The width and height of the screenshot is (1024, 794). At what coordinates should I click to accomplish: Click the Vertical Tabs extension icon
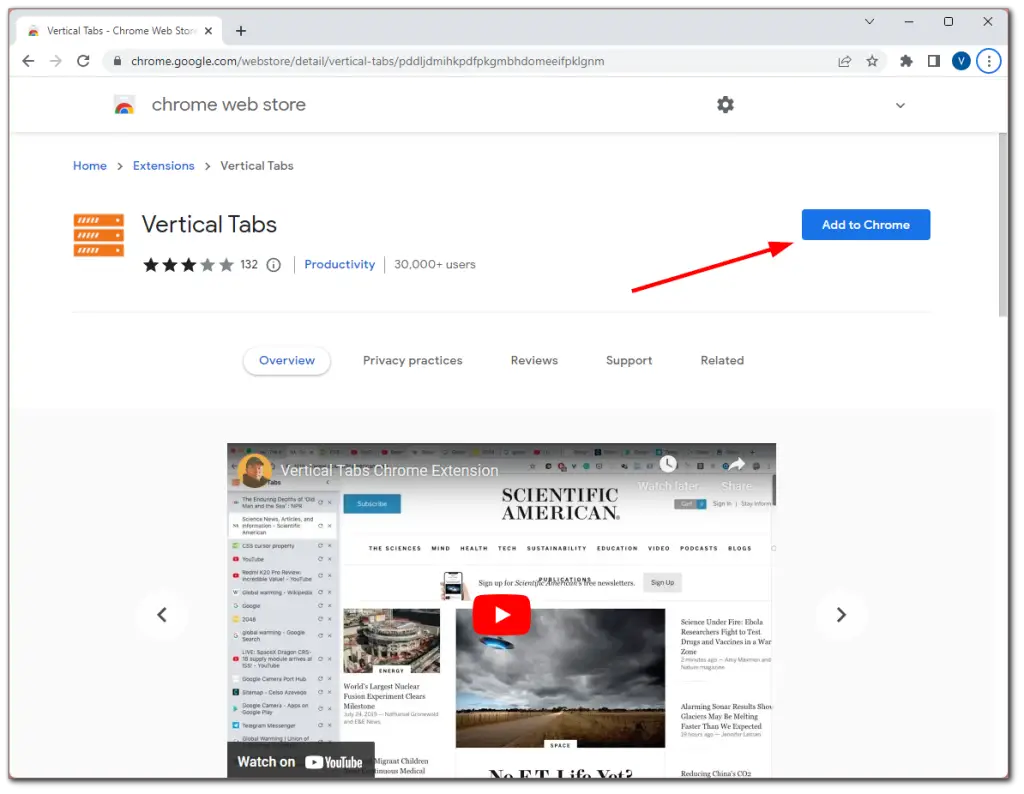pos(98,235)
